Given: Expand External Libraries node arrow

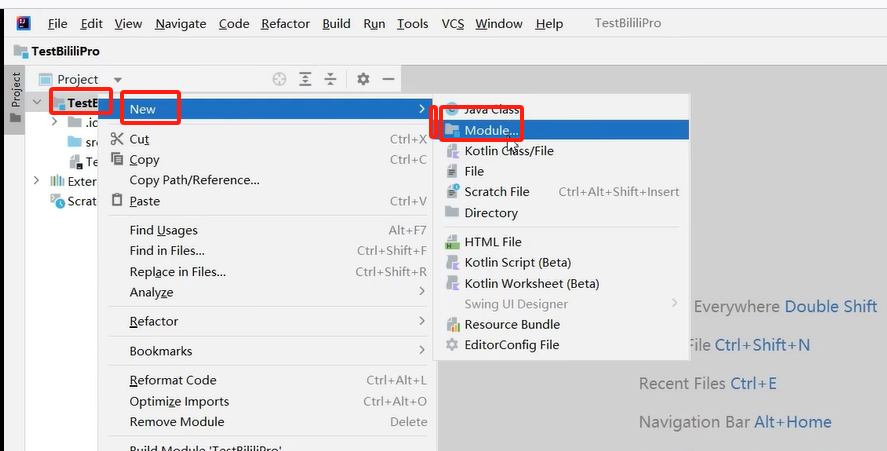Looking at the screenshot, I should pyautogui.click(x=37, y=181).
